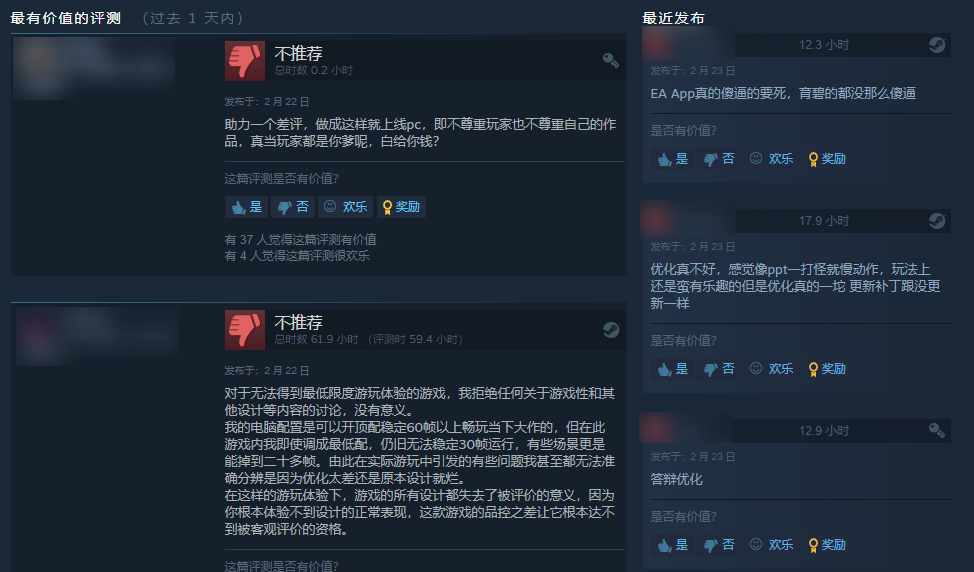Image resolution: width=974 pixels, height=572 pixels.
Task: Click the thumbs-down icon on the 61.9 小时 review
Action: (245, 330)
